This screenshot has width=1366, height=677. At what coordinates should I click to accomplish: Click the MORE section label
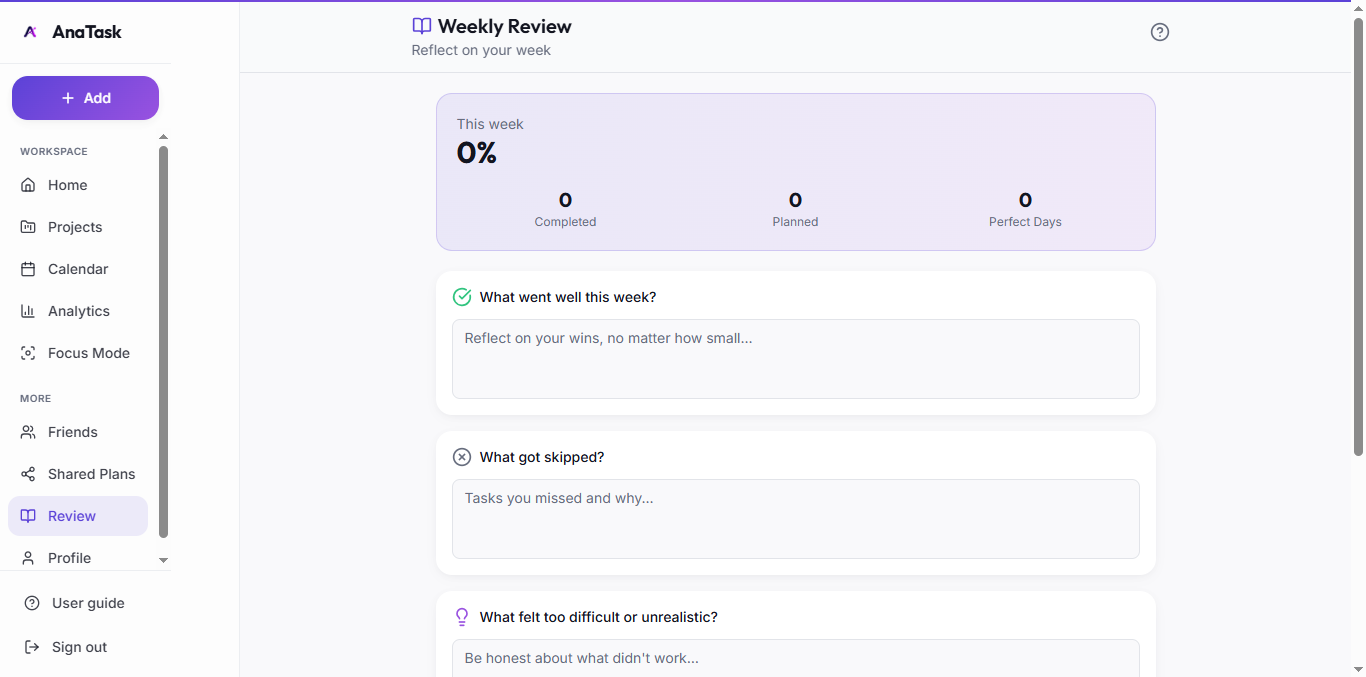tap(36, 399)
